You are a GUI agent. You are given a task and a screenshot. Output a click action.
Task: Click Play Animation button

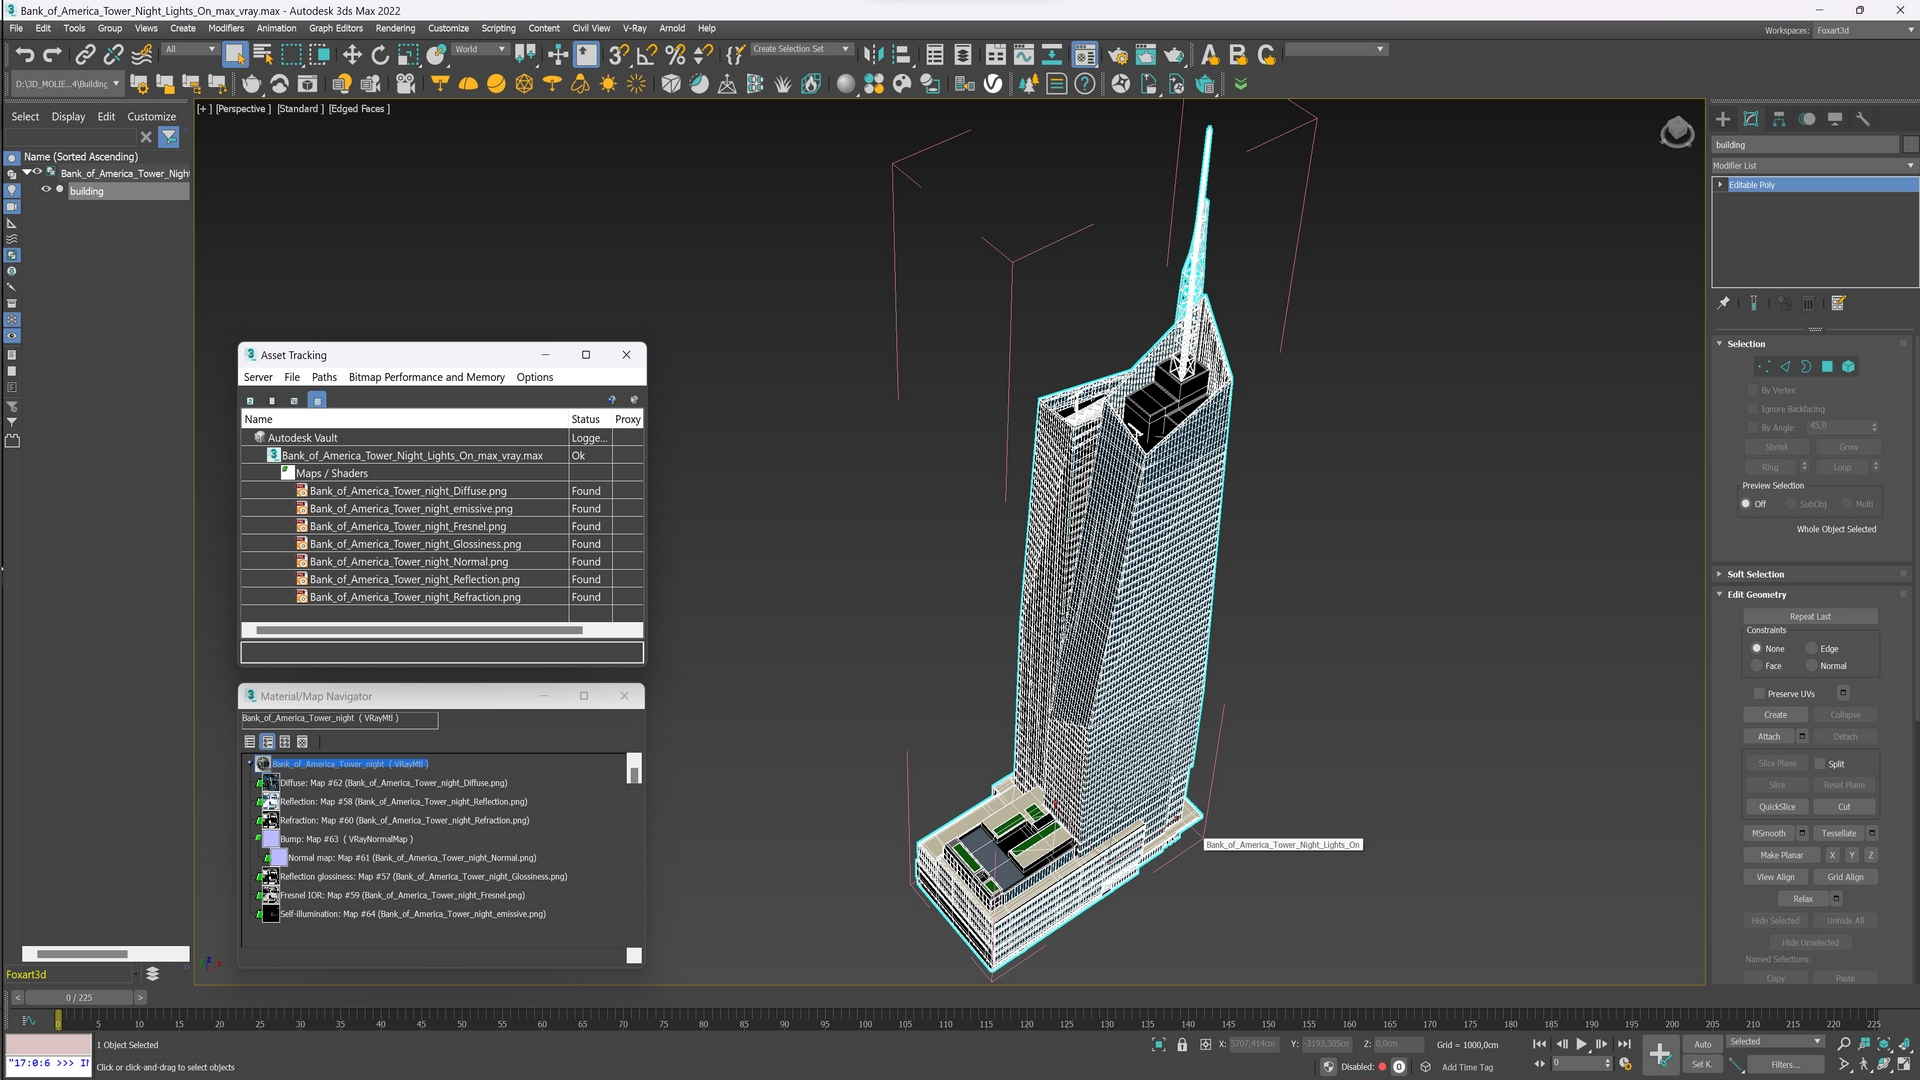[1582, 1044]
